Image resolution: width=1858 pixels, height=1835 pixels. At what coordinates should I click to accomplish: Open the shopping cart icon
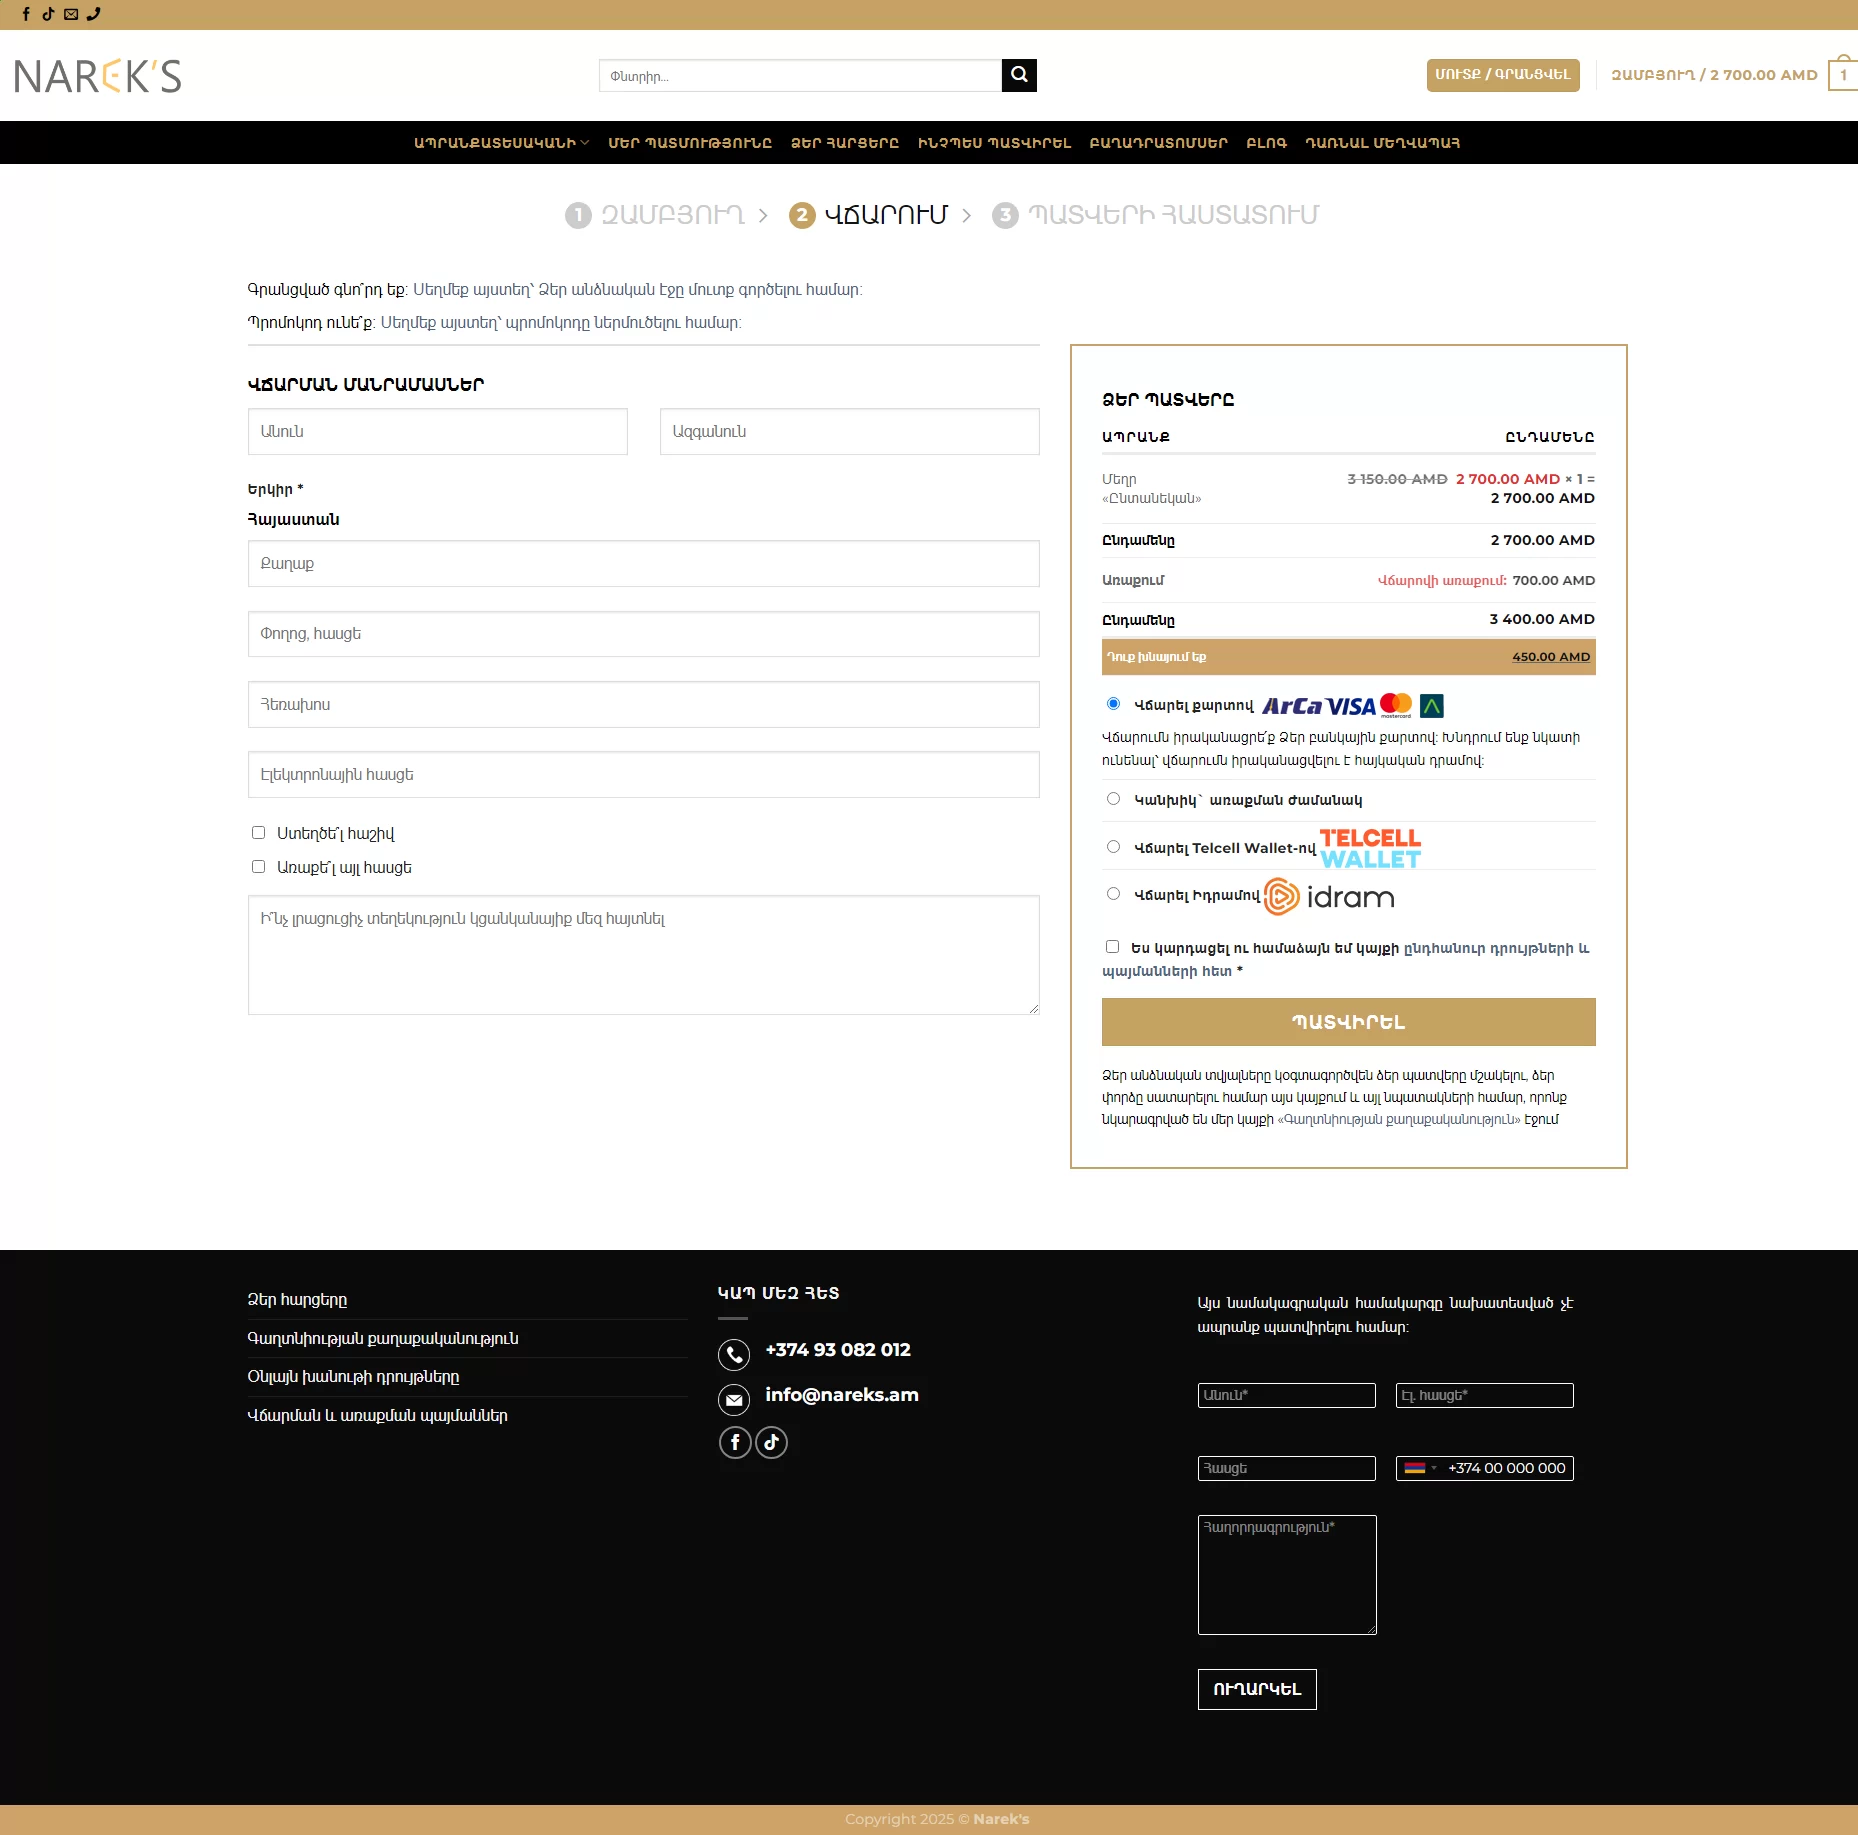tap(1843, 75)
